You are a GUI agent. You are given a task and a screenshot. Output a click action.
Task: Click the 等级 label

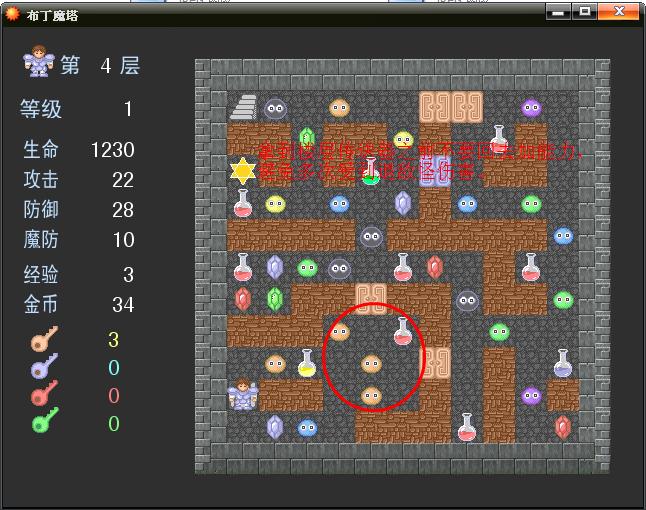(41, 109)
